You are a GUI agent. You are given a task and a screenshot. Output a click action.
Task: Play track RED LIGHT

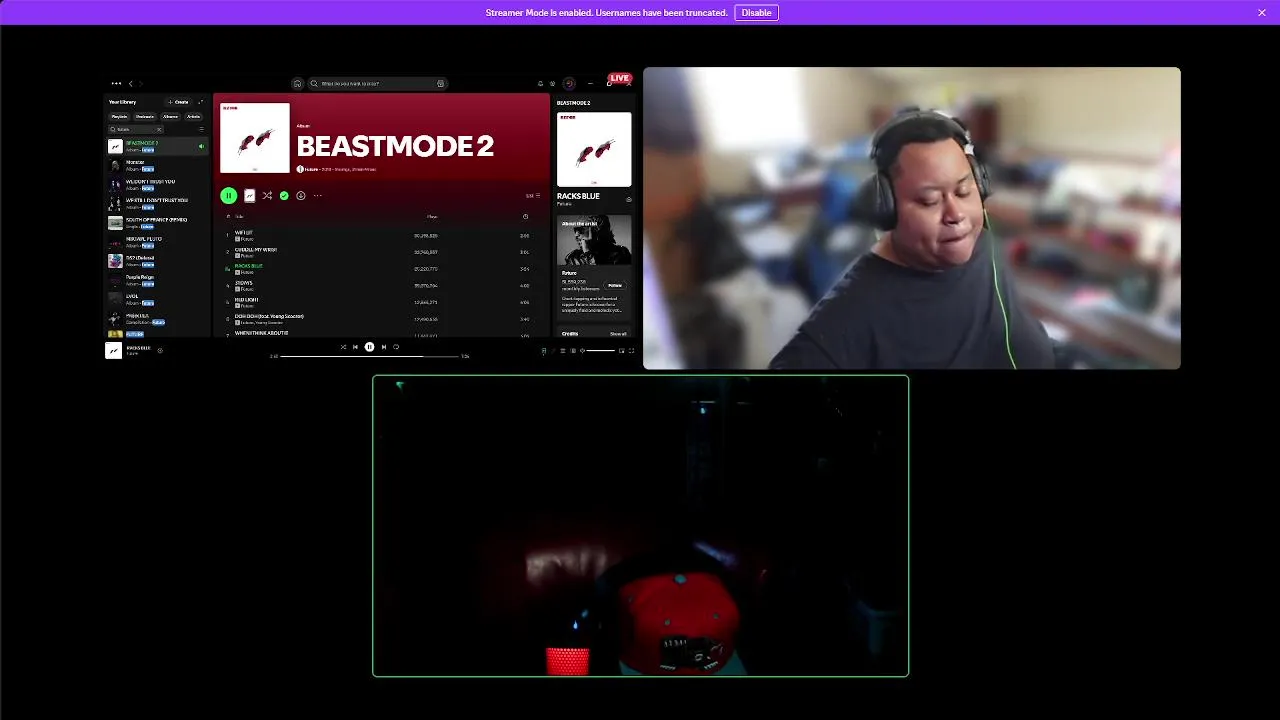[380, 302]
